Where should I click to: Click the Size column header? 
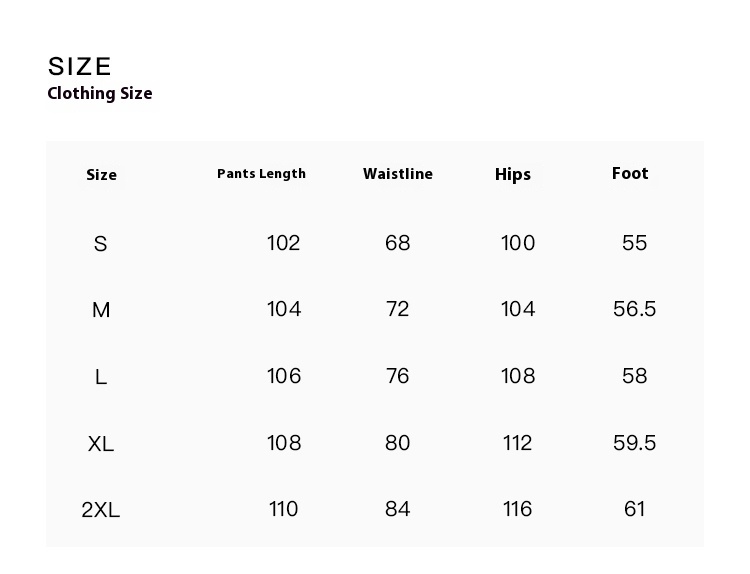[101, 175]
